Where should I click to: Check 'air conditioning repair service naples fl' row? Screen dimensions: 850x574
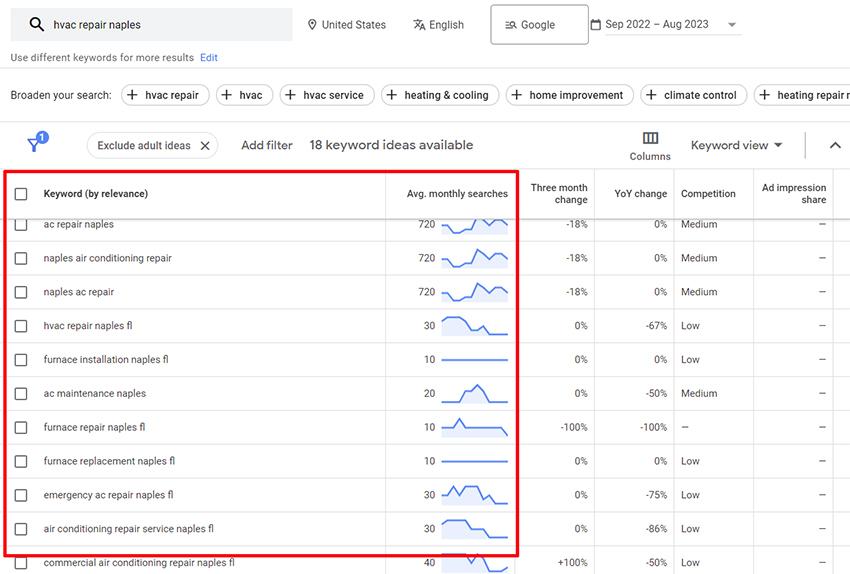click(21, 529)
